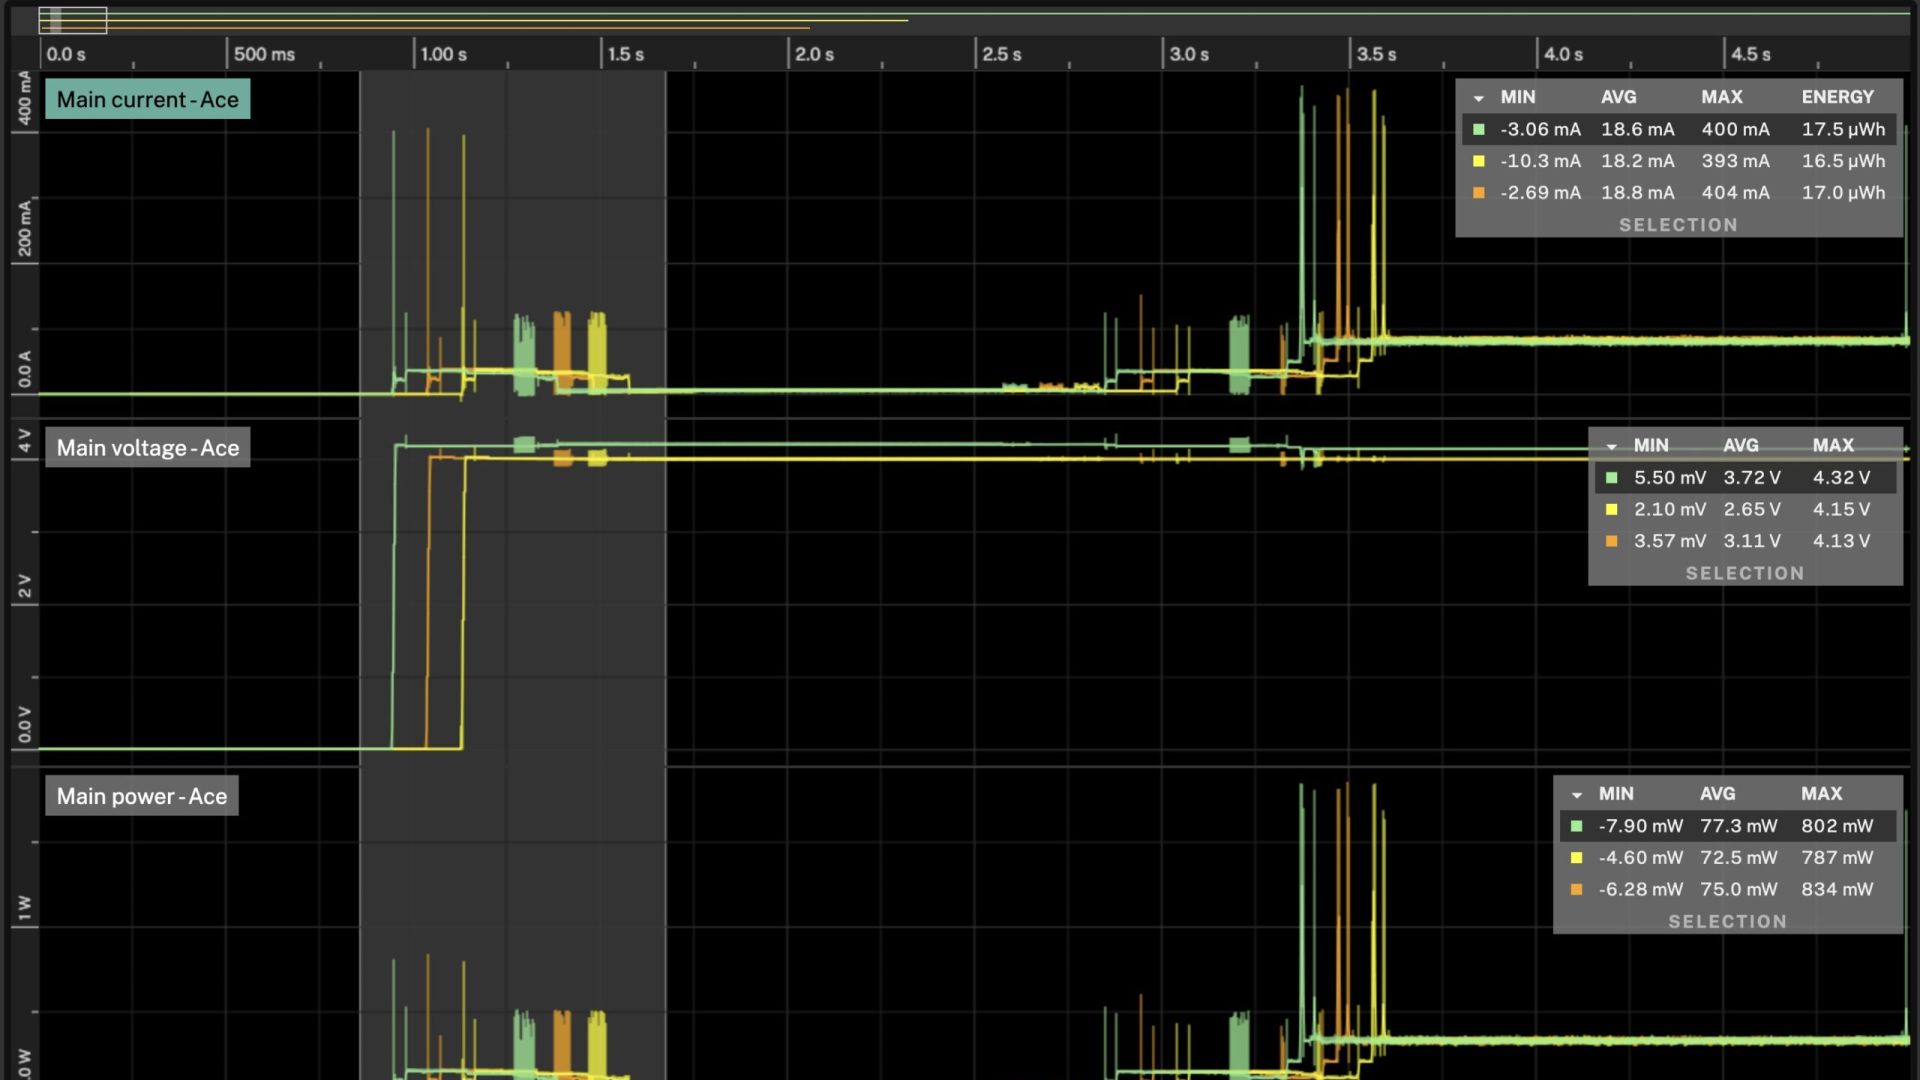The height and width of the screenshot is (1080, 1920).
Task: Click green swatch in current statistics panel
Action: [x=1478, y=129]
